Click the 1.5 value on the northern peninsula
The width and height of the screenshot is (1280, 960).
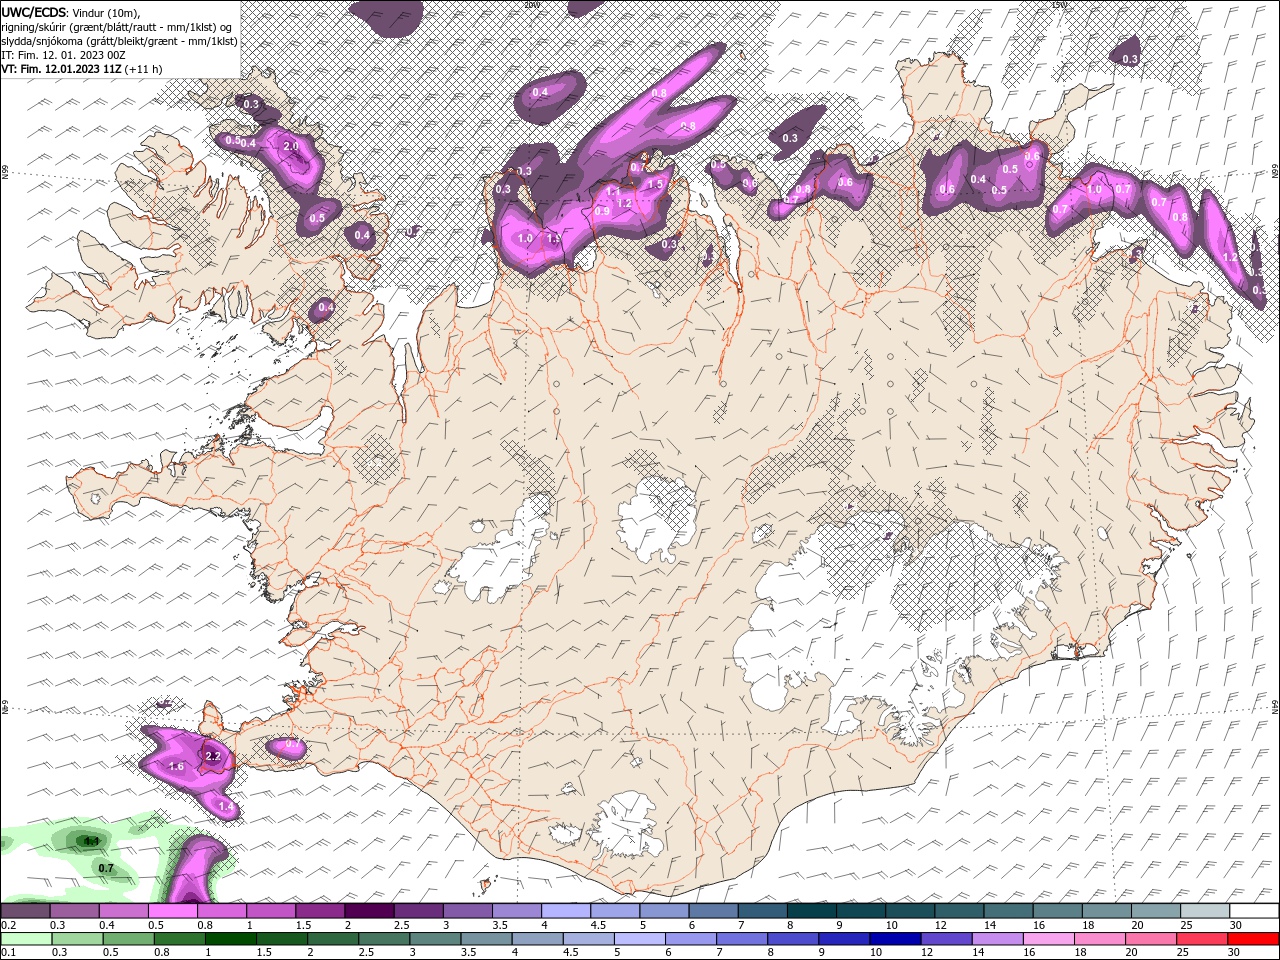pos(655,184)
